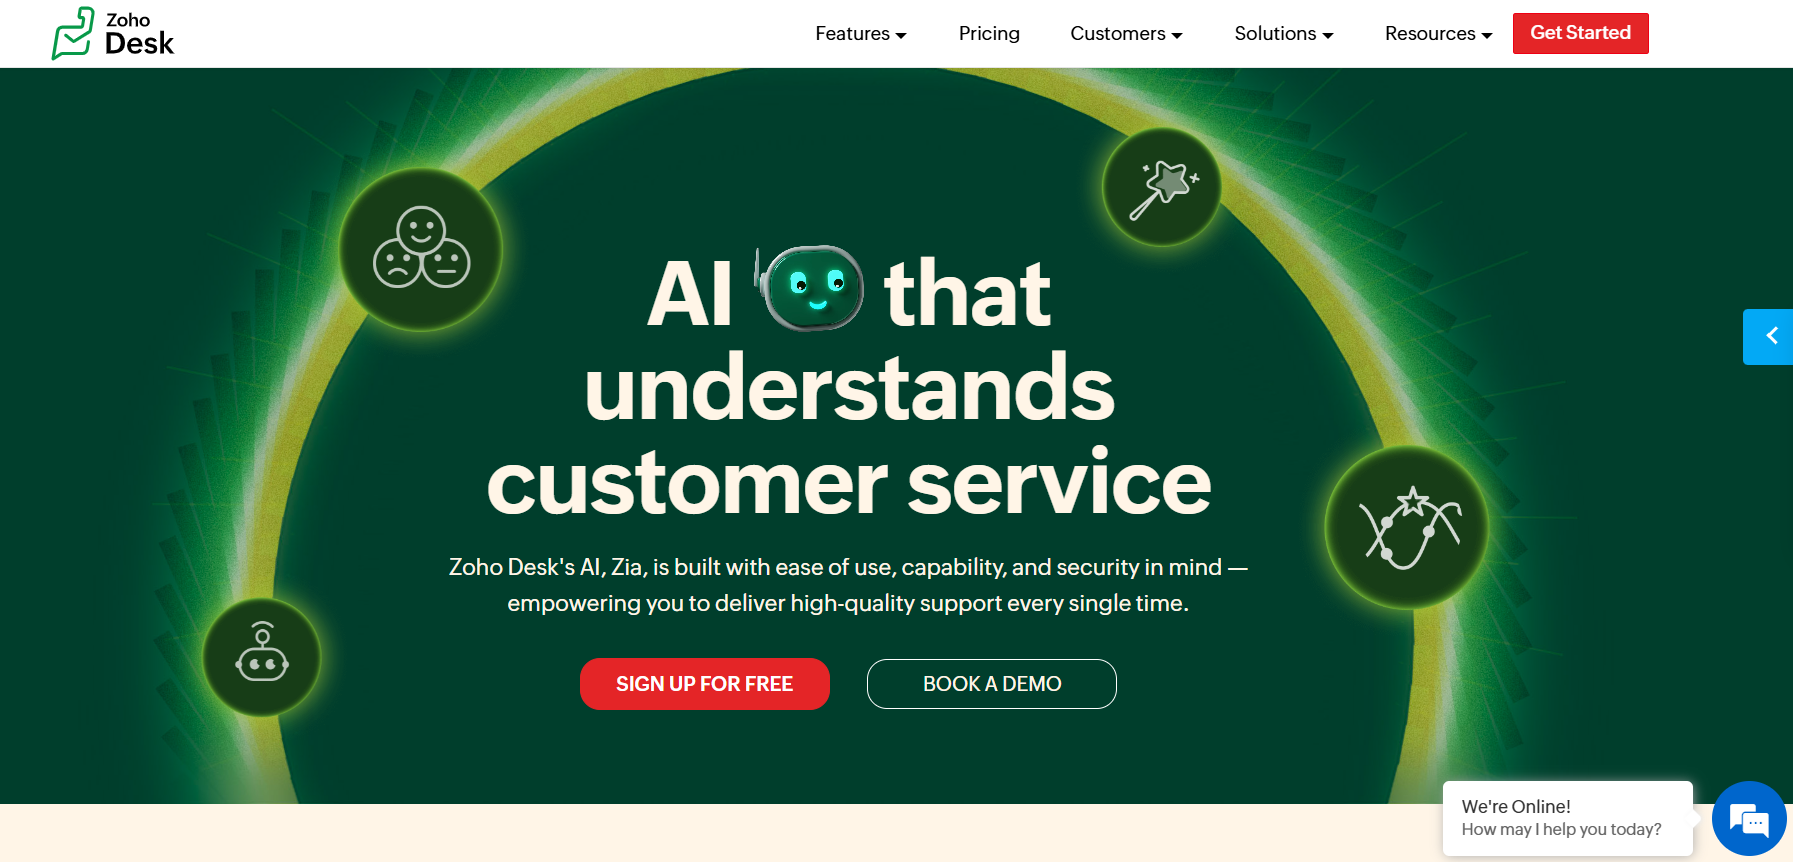The height and width of the screenshot is (862, 1793).
Task: Click the Zoho Desk logo icon
Action: 73,34
